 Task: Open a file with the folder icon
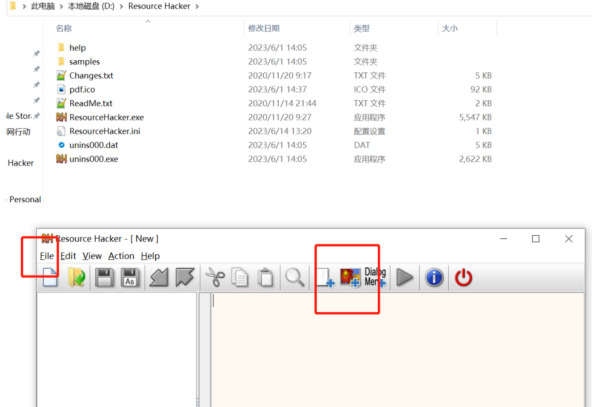point(77,278)
